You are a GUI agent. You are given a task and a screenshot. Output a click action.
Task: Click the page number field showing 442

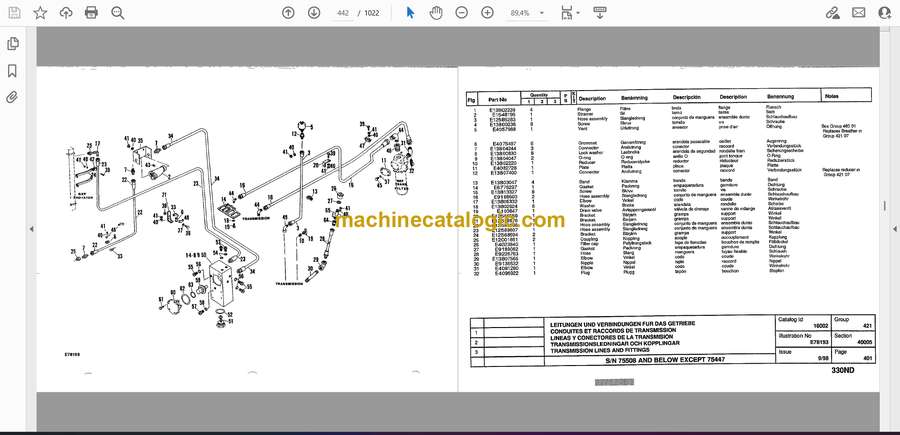click(x=343, y=13)
